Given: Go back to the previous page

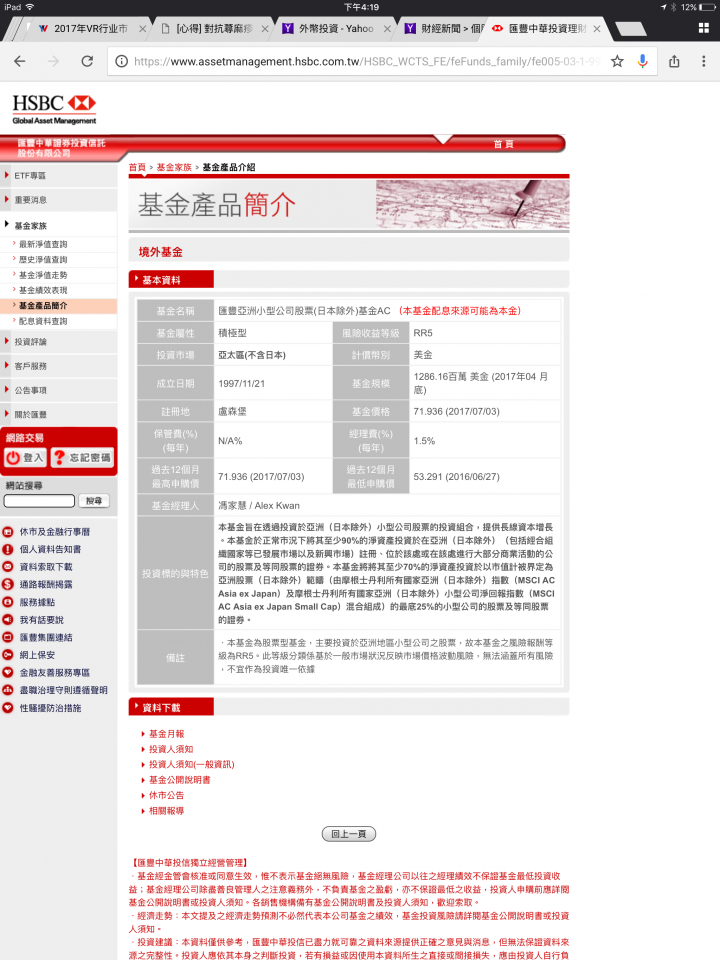Looking at the screenshot, I should pyautogui.click(x=20, y=61).
